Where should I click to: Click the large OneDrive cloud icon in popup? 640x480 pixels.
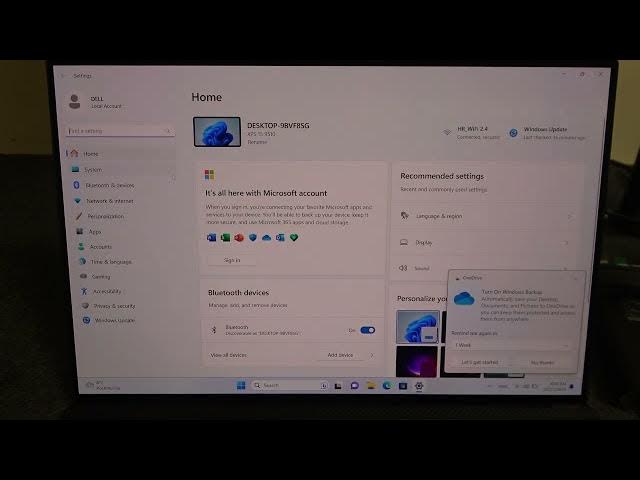(464, 299)
